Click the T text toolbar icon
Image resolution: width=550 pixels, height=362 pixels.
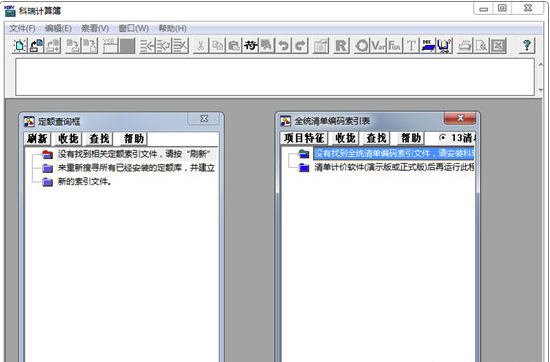[x=411, y=46]
